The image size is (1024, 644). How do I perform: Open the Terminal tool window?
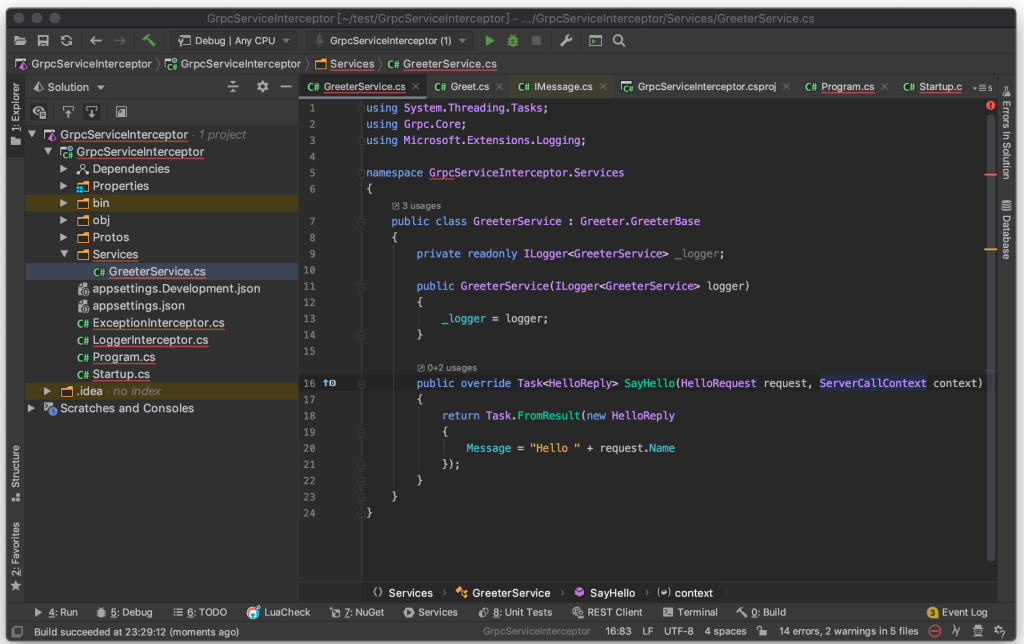pos(690,612)
